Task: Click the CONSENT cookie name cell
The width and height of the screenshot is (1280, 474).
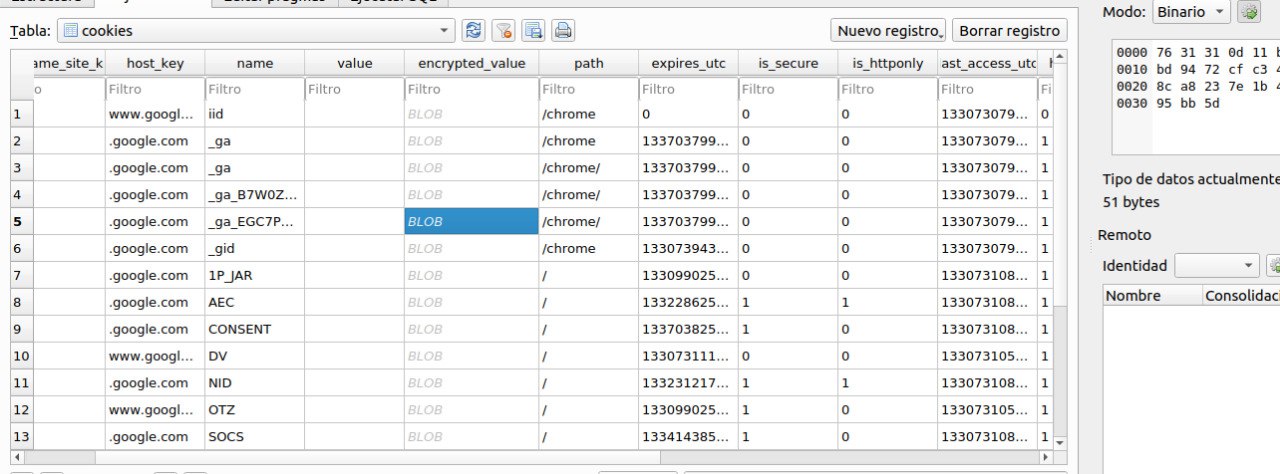Action: click(240, 329)
